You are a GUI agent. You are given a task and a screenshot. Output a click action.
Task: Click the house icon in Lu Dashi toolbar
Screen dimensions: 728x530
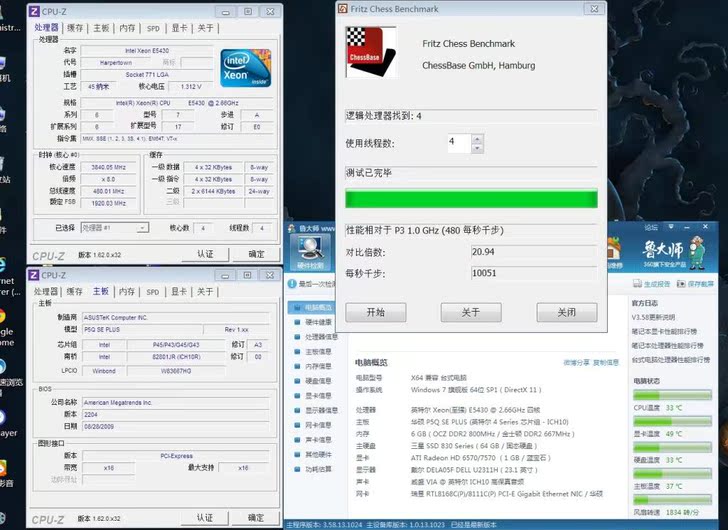614,251
